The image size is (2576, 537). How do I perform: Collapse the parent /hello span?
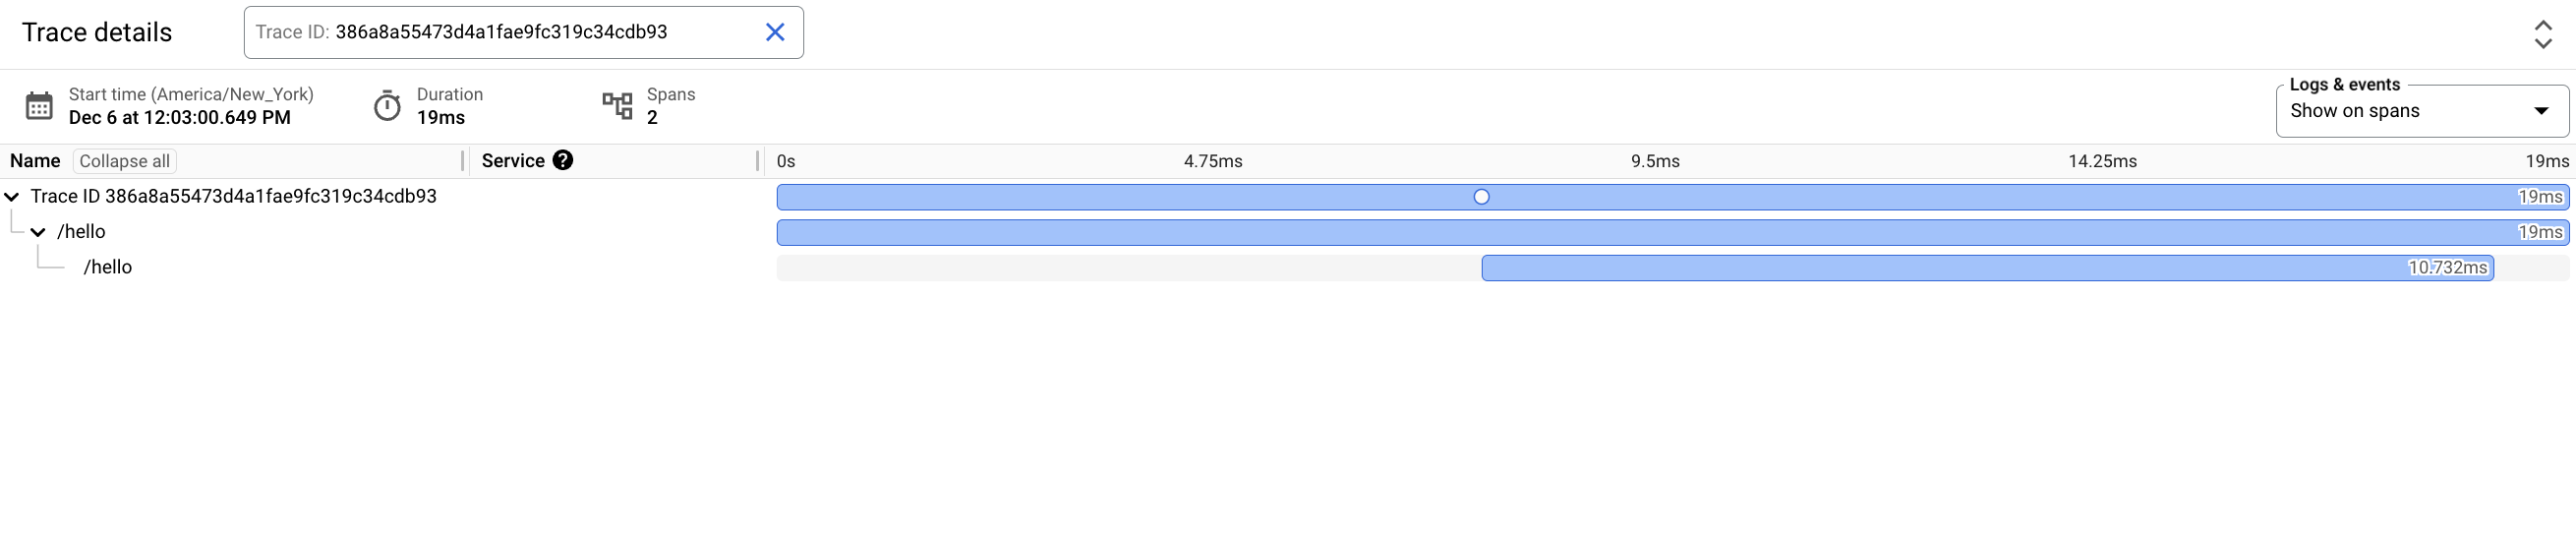click(38, 232)
